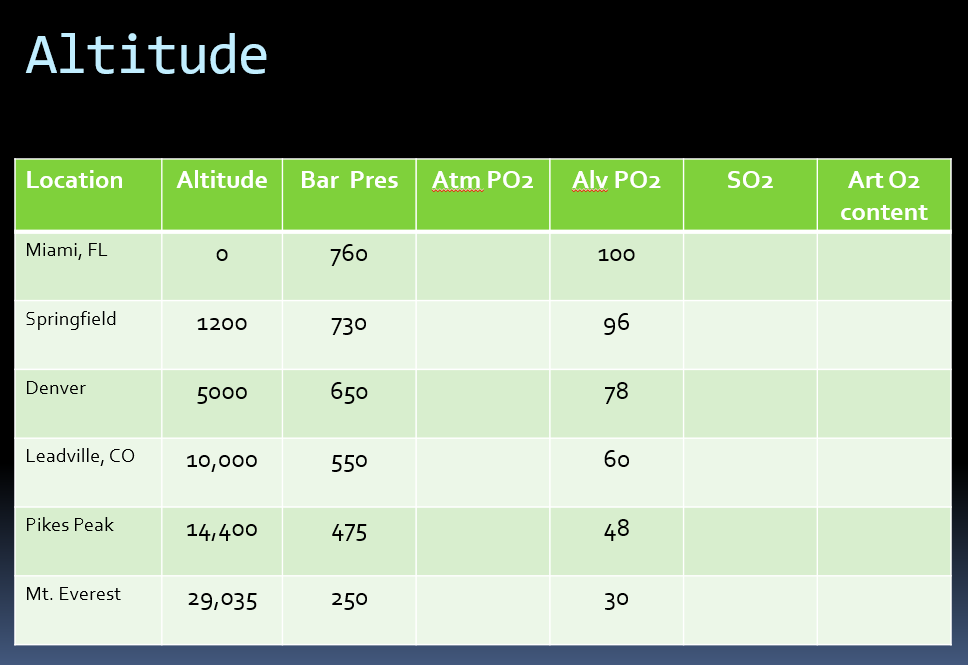The width and height of the screenshot is (968, 665).
Task: Select the Denver row label
Action: click(x=56, y=389)
